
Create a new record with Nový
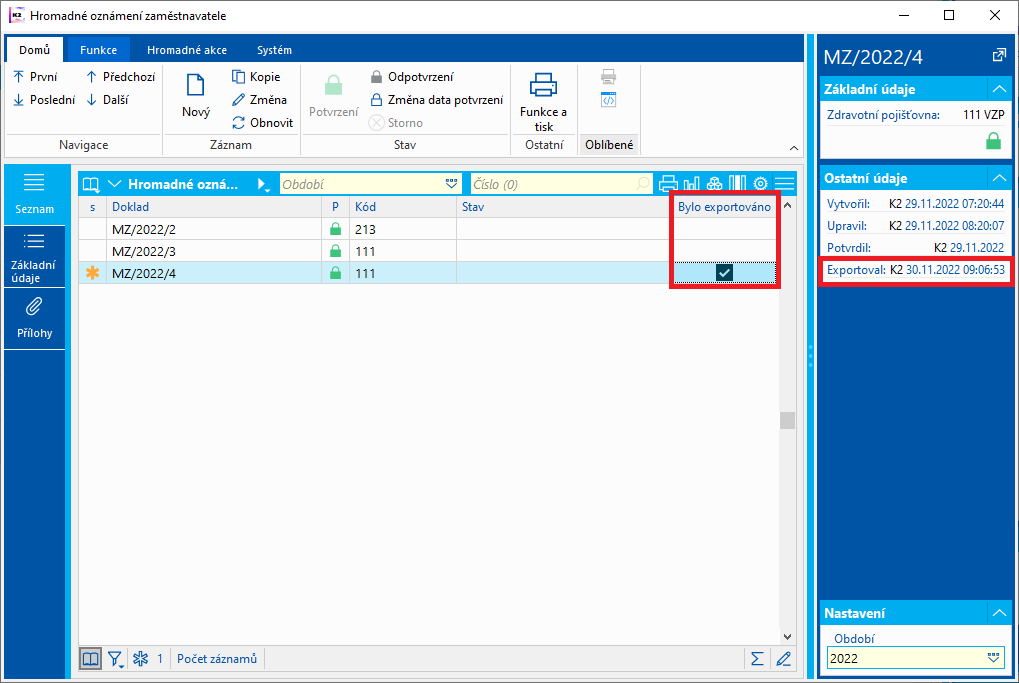coord(196,95)
